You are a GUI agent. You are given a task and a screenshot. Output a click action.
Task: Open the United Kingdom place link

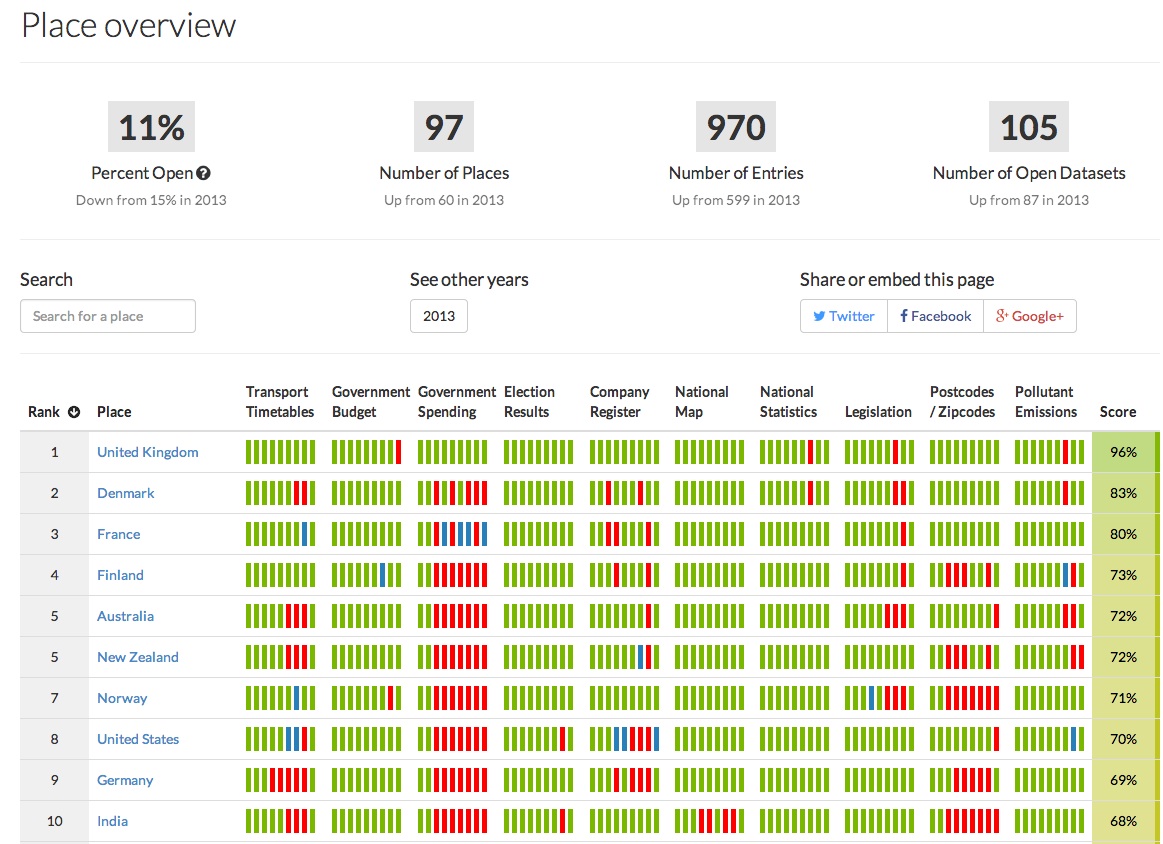(x=147, y=452)
